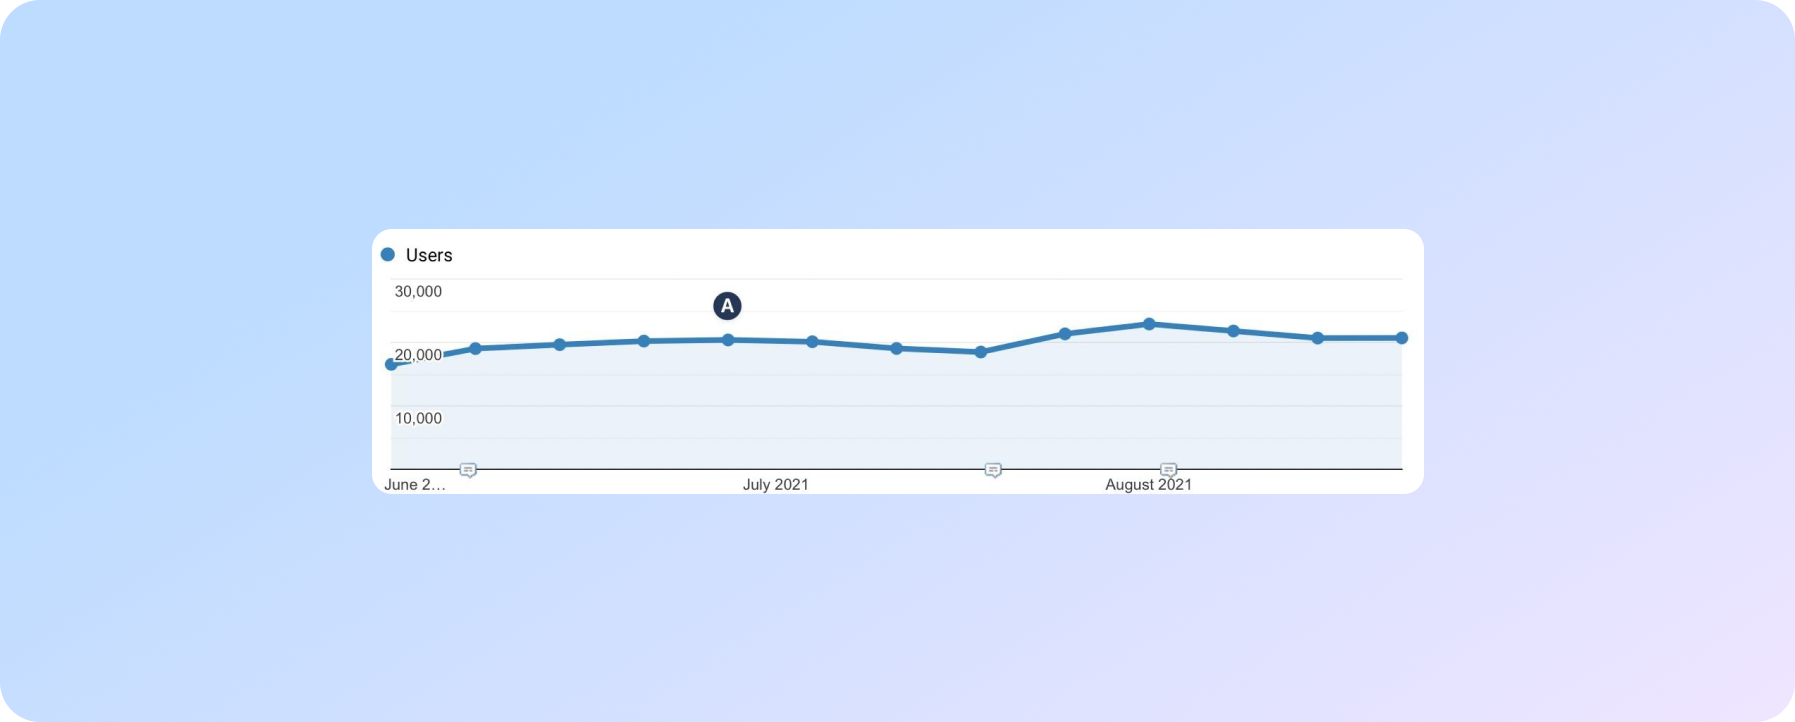Select the lowest dip point before August rise
This screenshot has width=1795, height=722.
click(981, 352)
